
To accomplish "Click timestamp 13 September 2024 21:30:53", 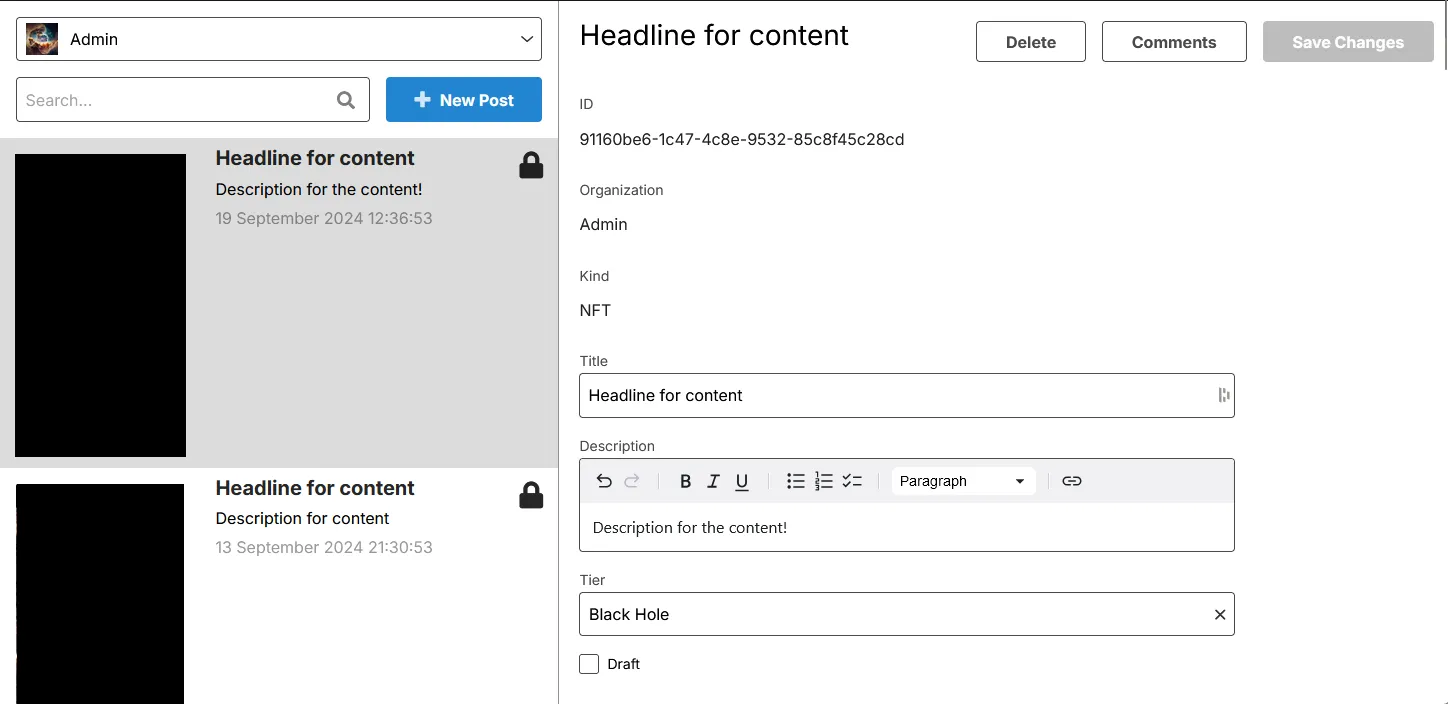I will point(324,547).
